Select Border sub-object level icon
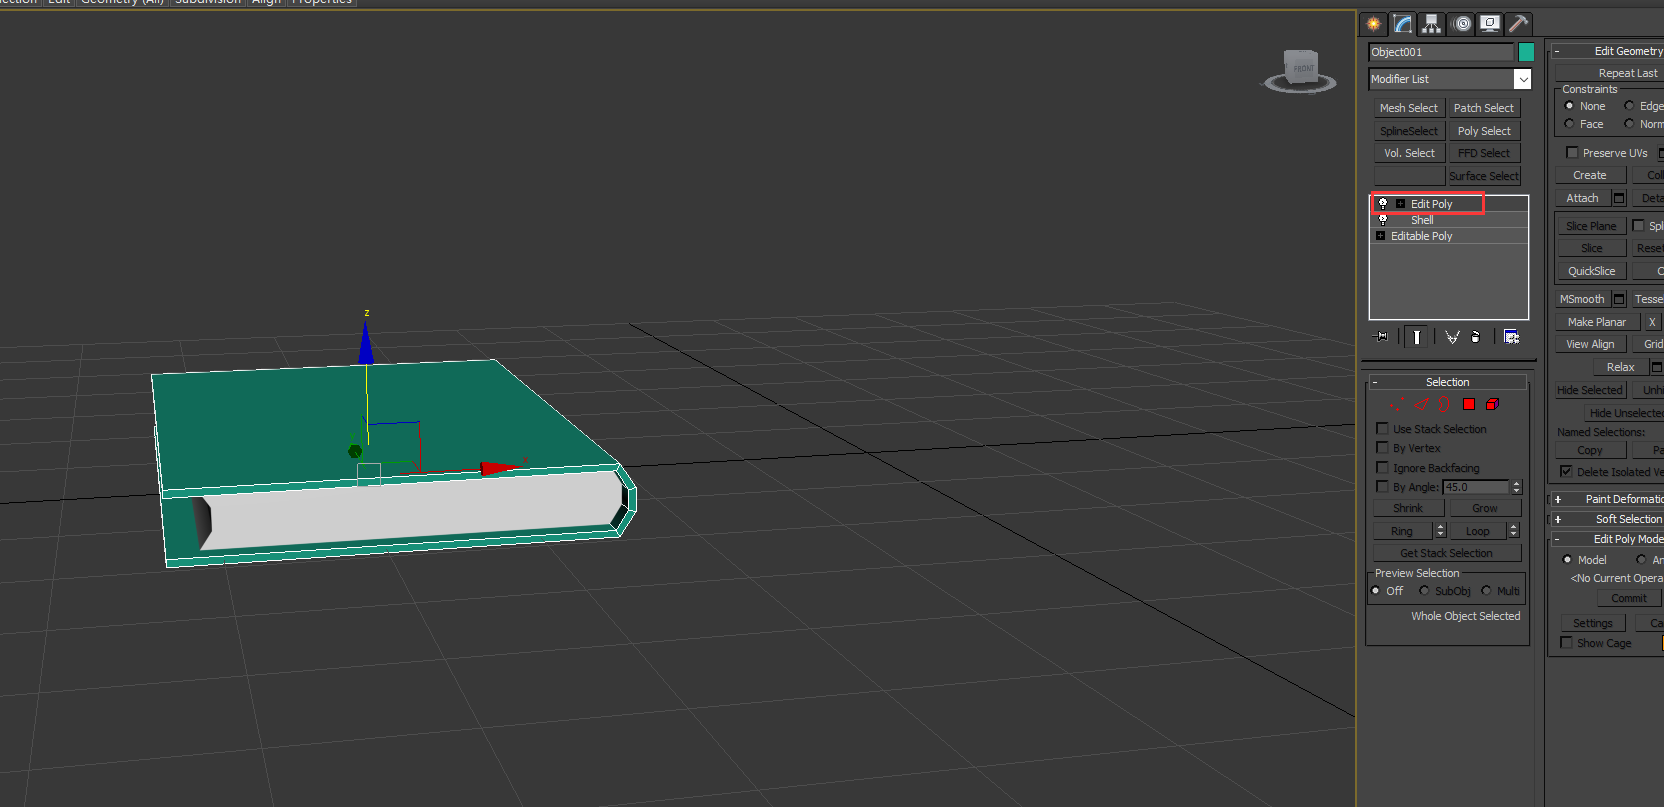The image size is (1664, 807). click(x=1445, y=404)
